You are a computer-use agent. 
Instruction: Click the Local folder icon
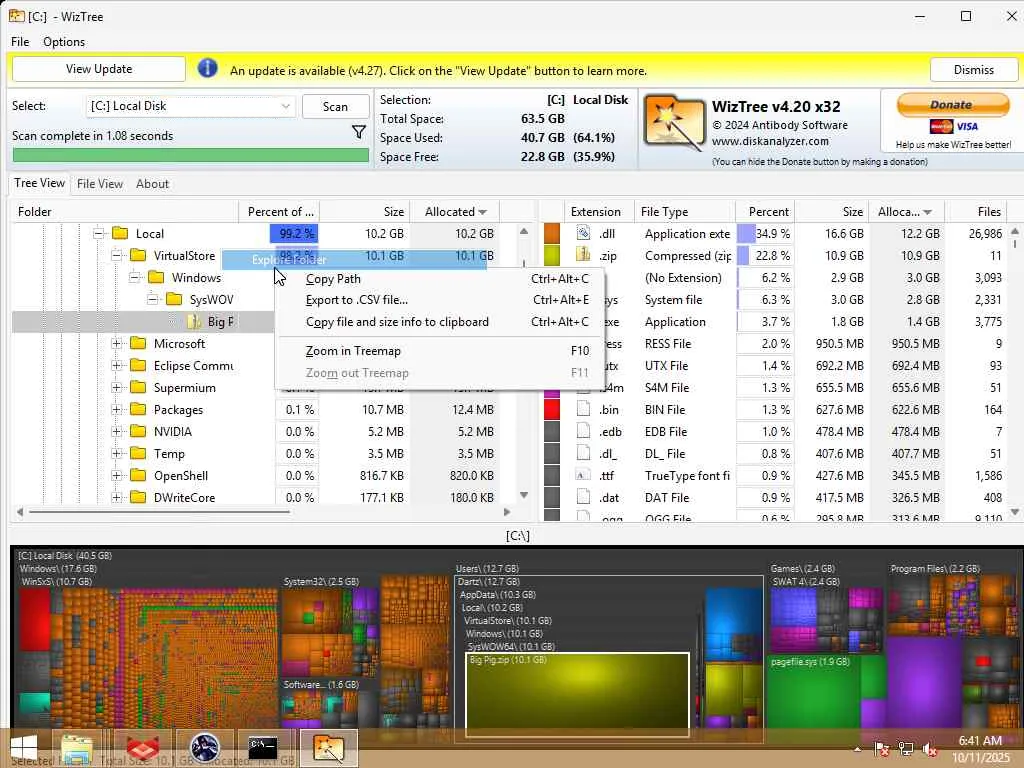[x=120, y=233]
